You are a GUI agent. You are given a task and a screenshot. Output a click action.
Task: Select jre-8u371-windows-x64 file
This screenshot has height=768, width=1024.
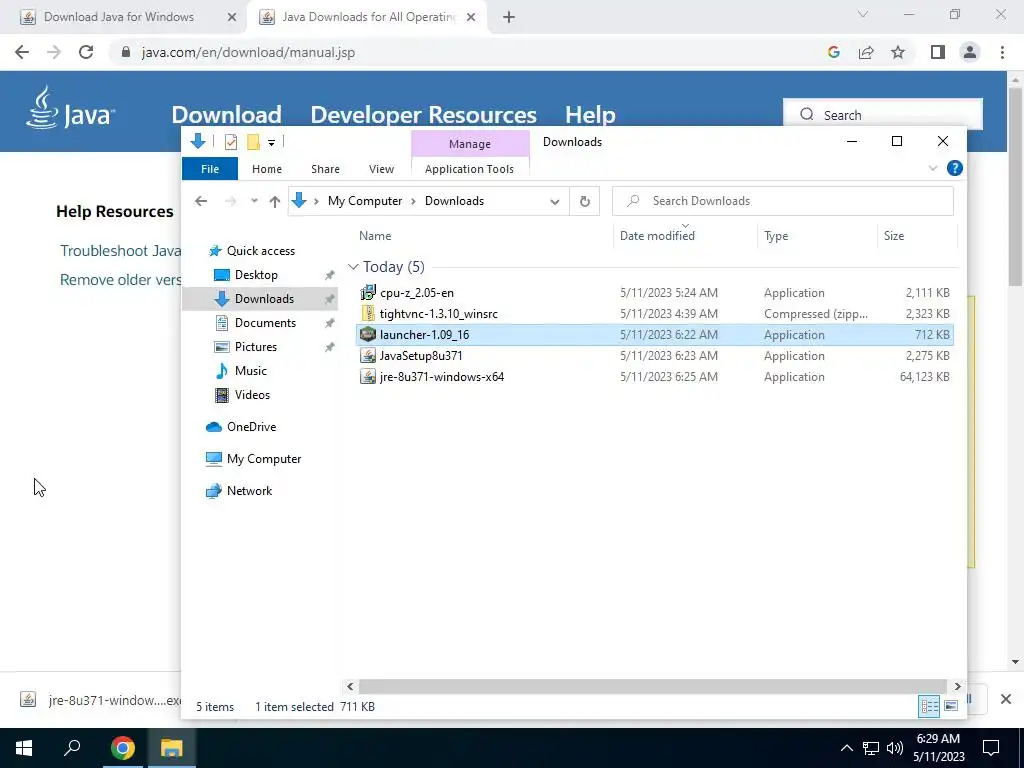[x=441, y=377]
